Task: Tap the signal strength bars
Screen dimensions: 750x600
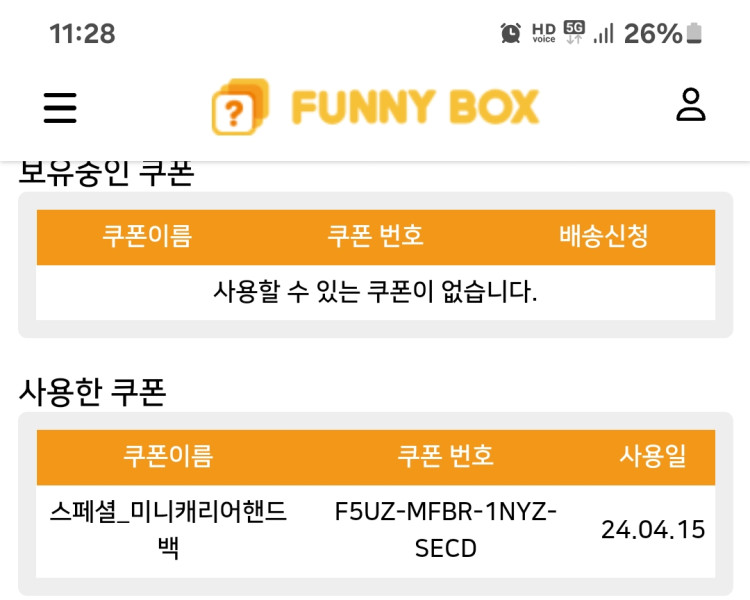Action: 603,33
